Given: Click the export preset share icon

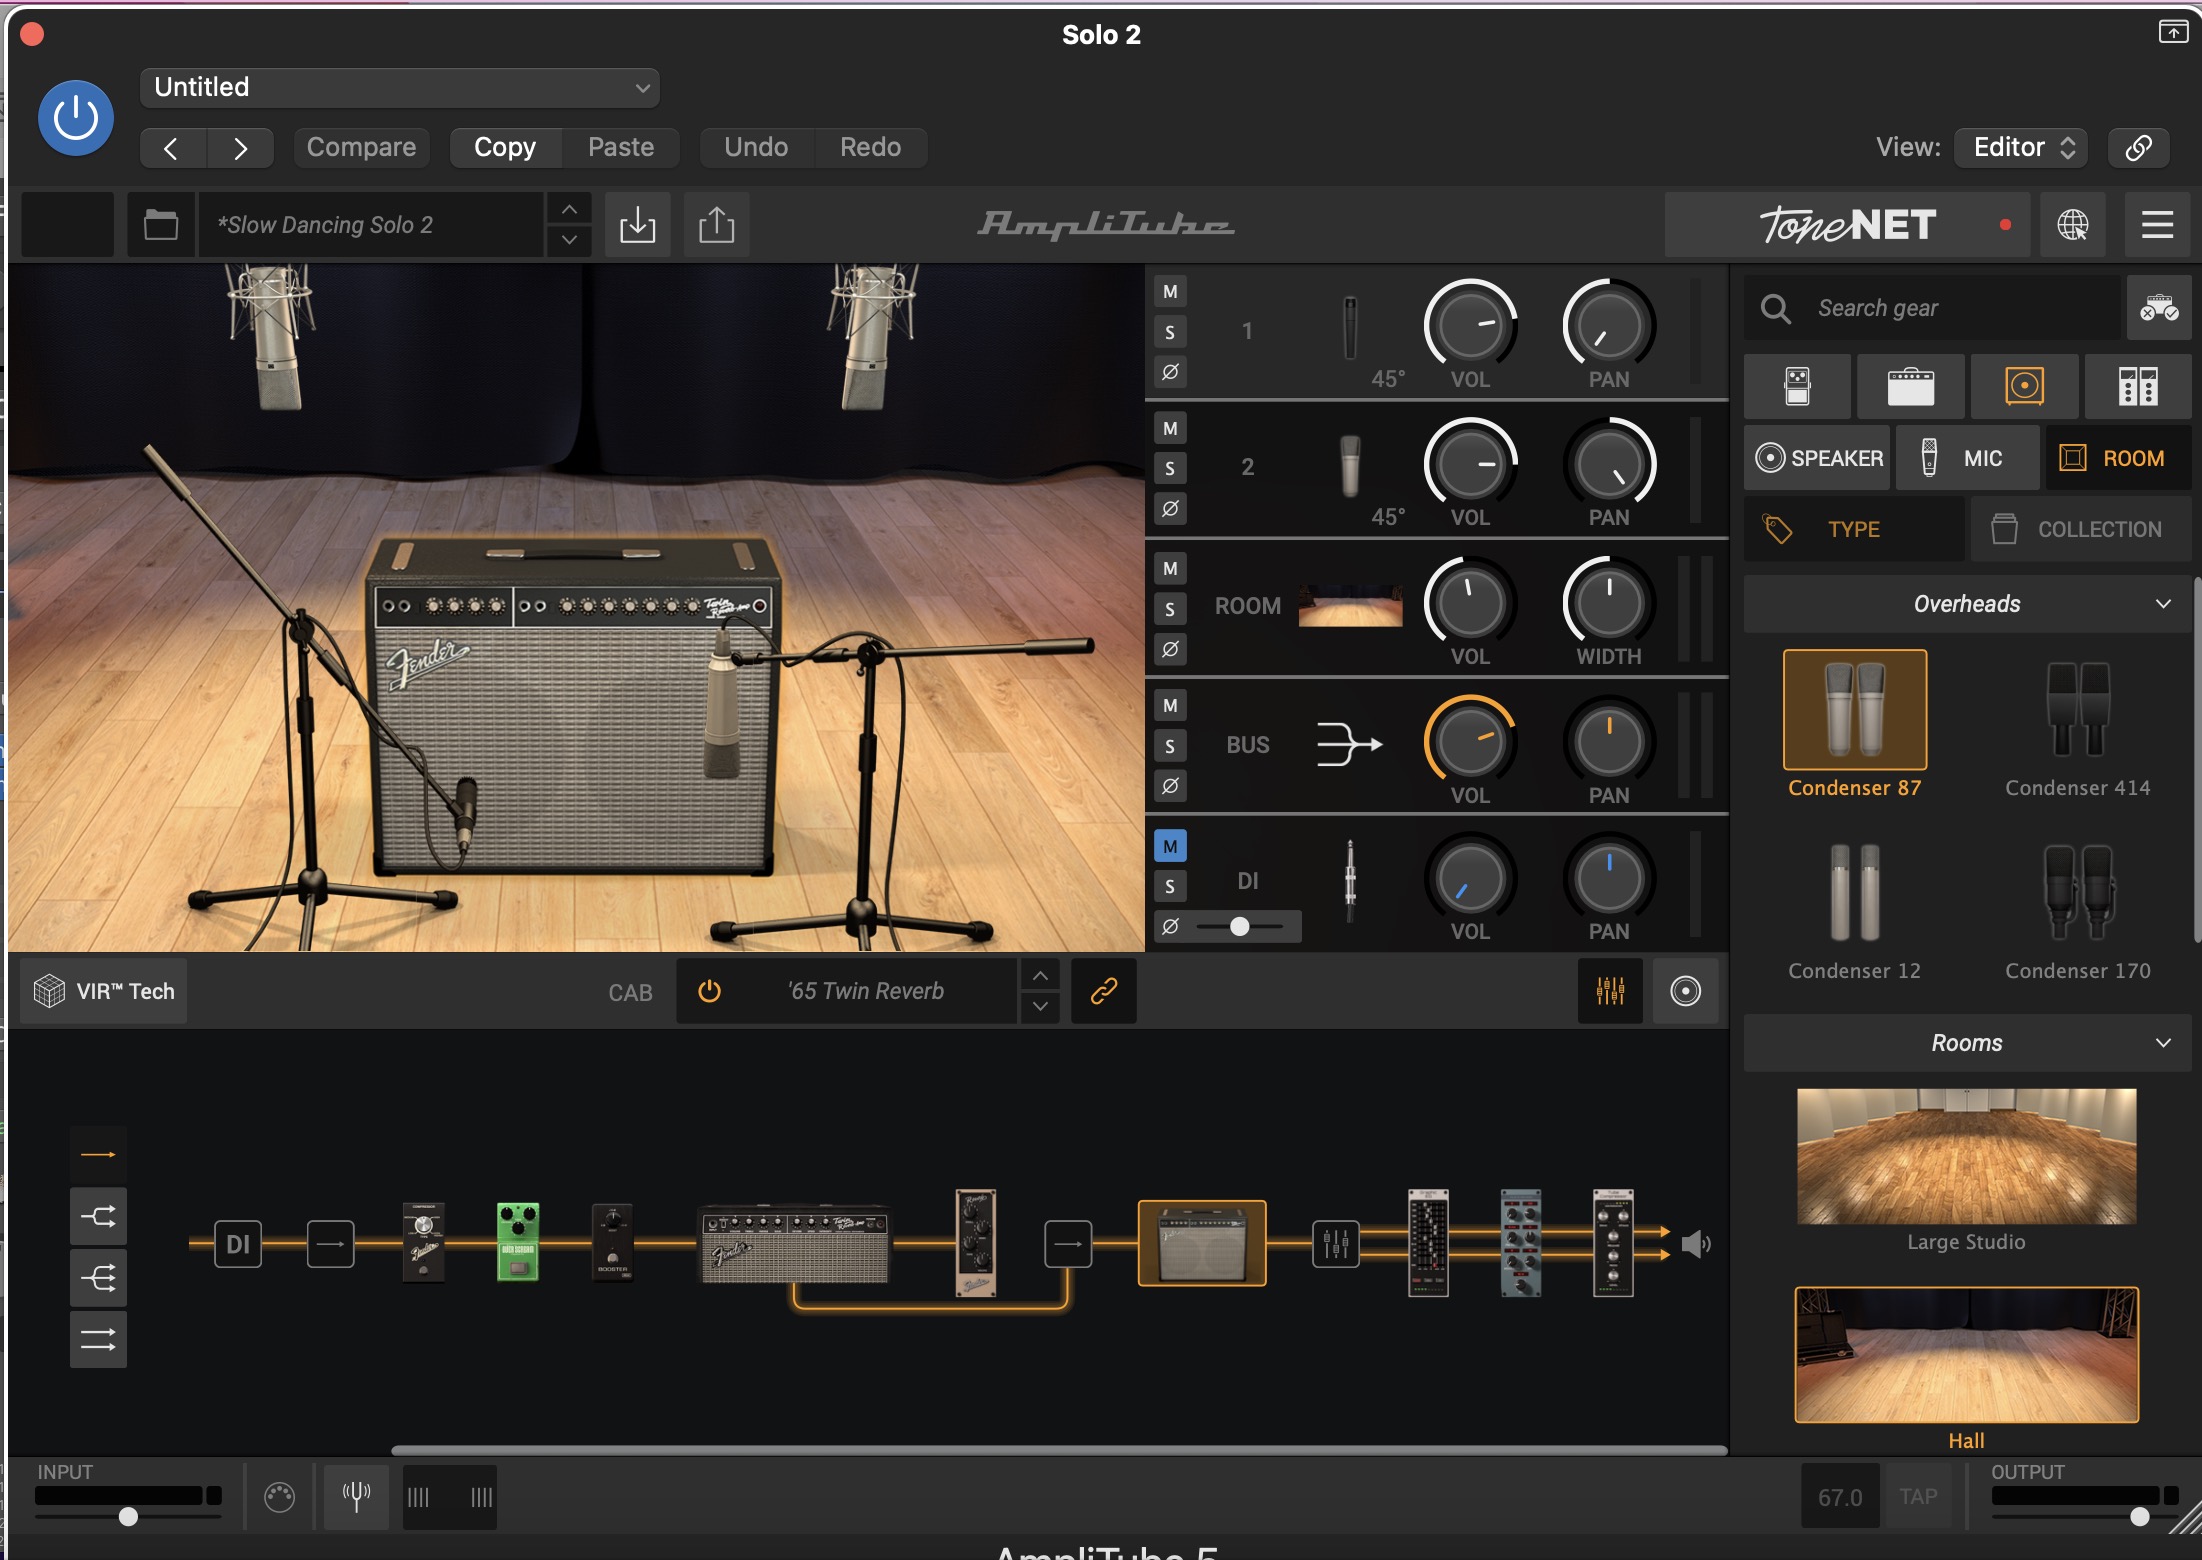Looking at the screenshot, I should 716,225.
